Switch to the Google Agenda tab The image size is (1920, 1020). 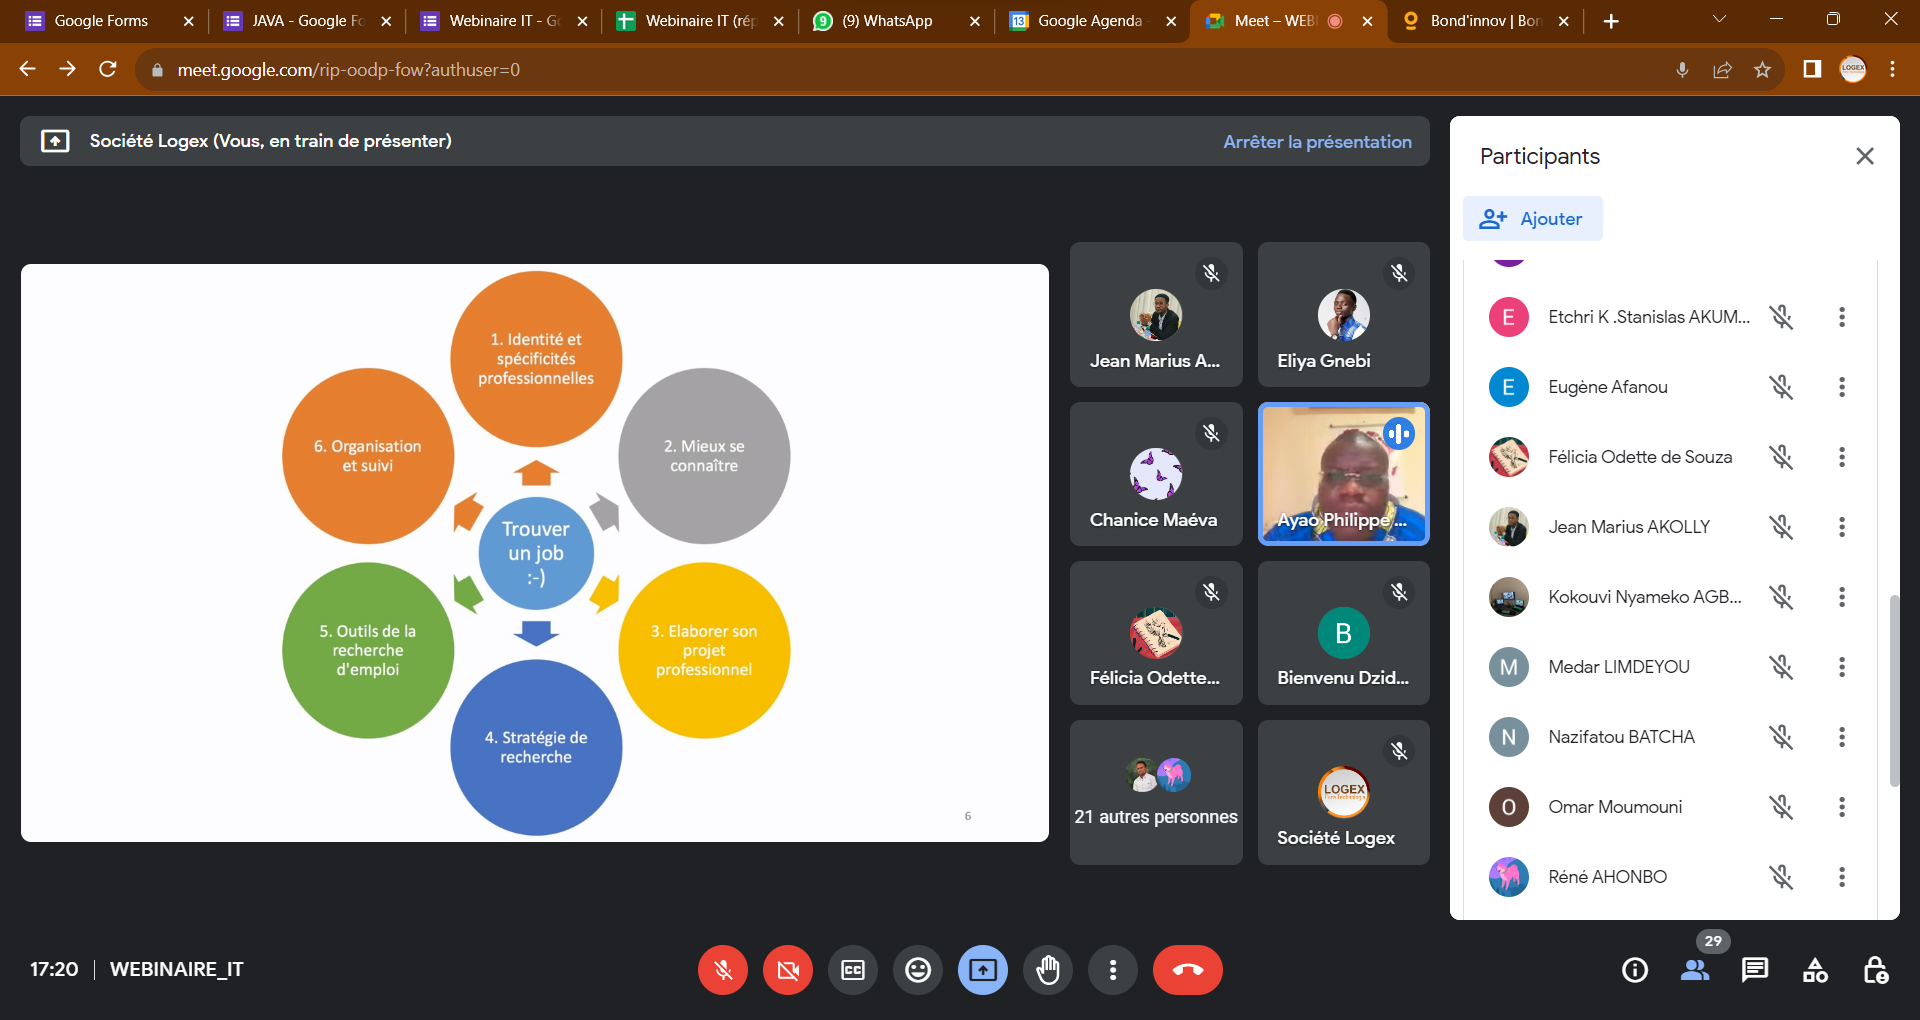1089,21
